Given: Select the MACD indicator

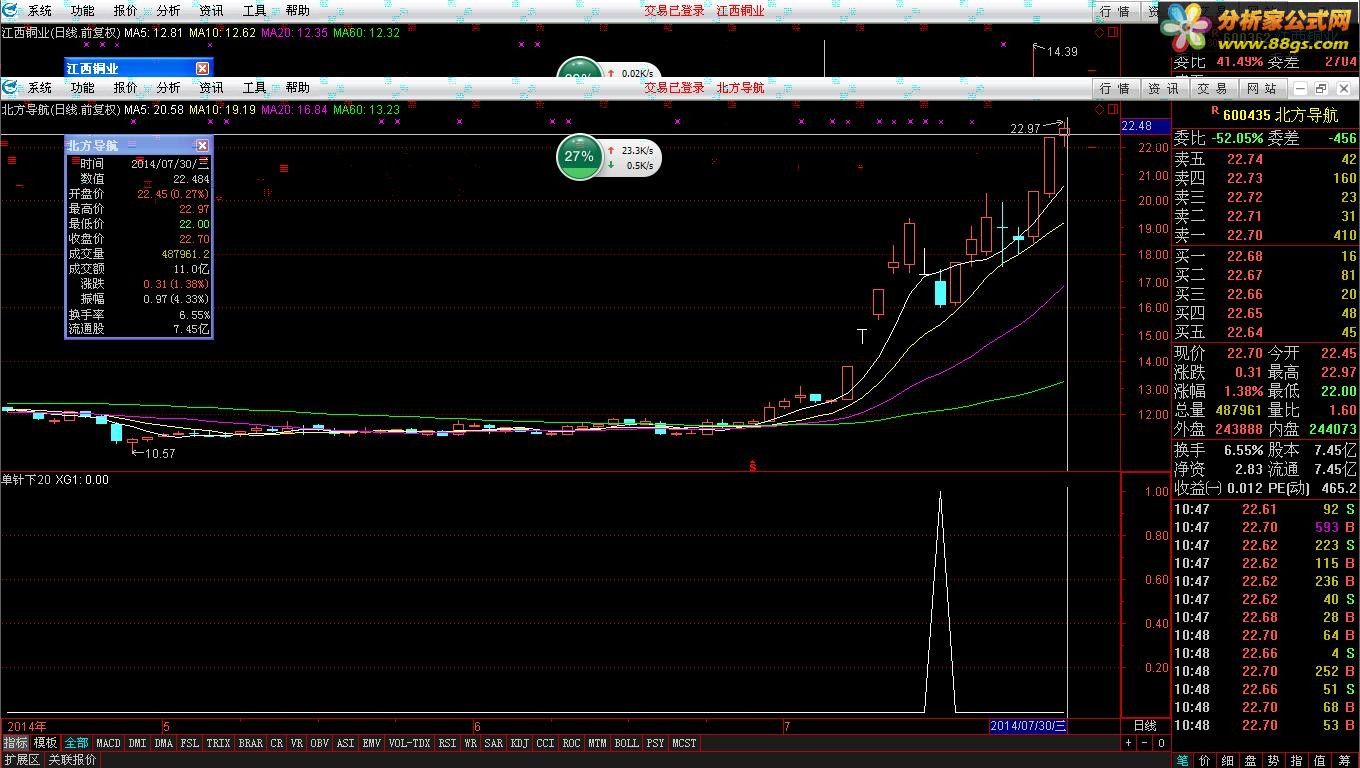Looking at the screenshot, I should coord(108,743).
